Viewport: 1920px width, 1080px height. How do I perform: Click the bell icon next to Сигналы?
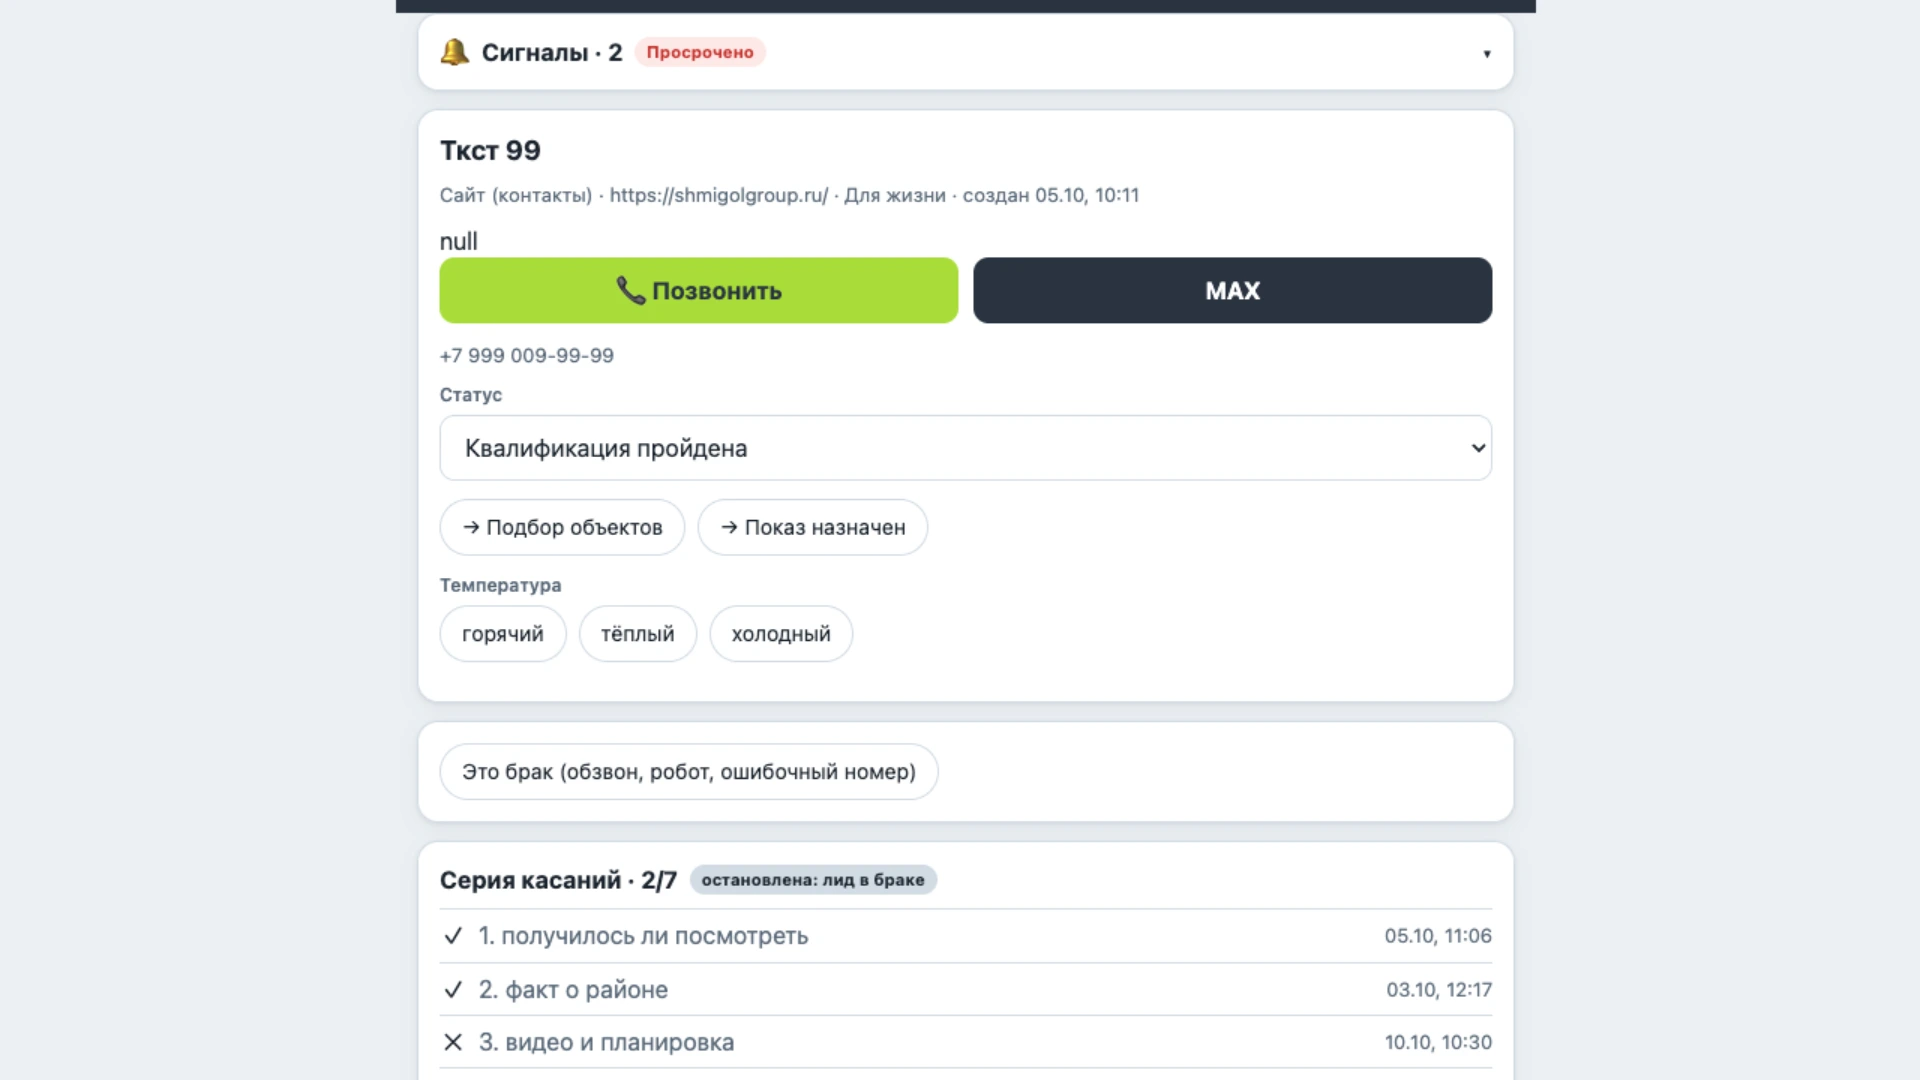tap(455, 52)
